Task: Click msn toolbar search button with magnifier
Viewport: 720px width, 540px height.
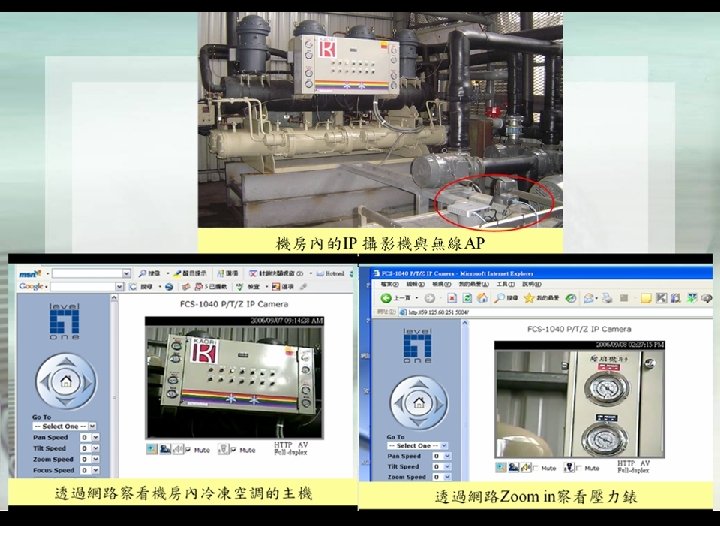Action: (150, 273)
